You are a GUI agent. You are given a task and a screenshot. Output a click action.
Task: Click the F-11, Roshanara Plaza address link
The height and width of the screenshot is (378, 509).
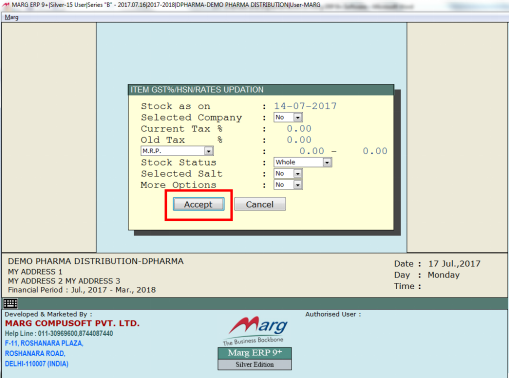(44, 343)
